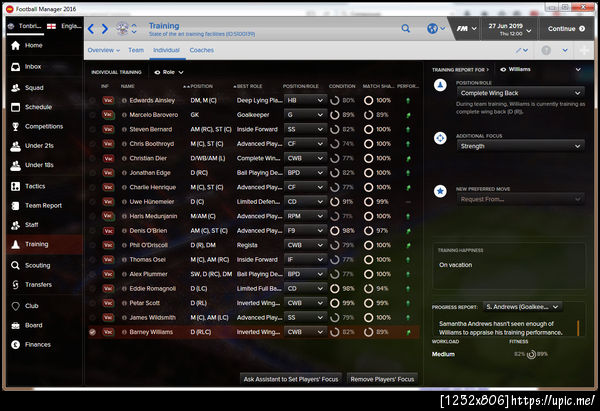The height and width of the screenshot is (411, 600).
Task: Toggle selection circle for Barney Williams
Action: pos(92,332)
